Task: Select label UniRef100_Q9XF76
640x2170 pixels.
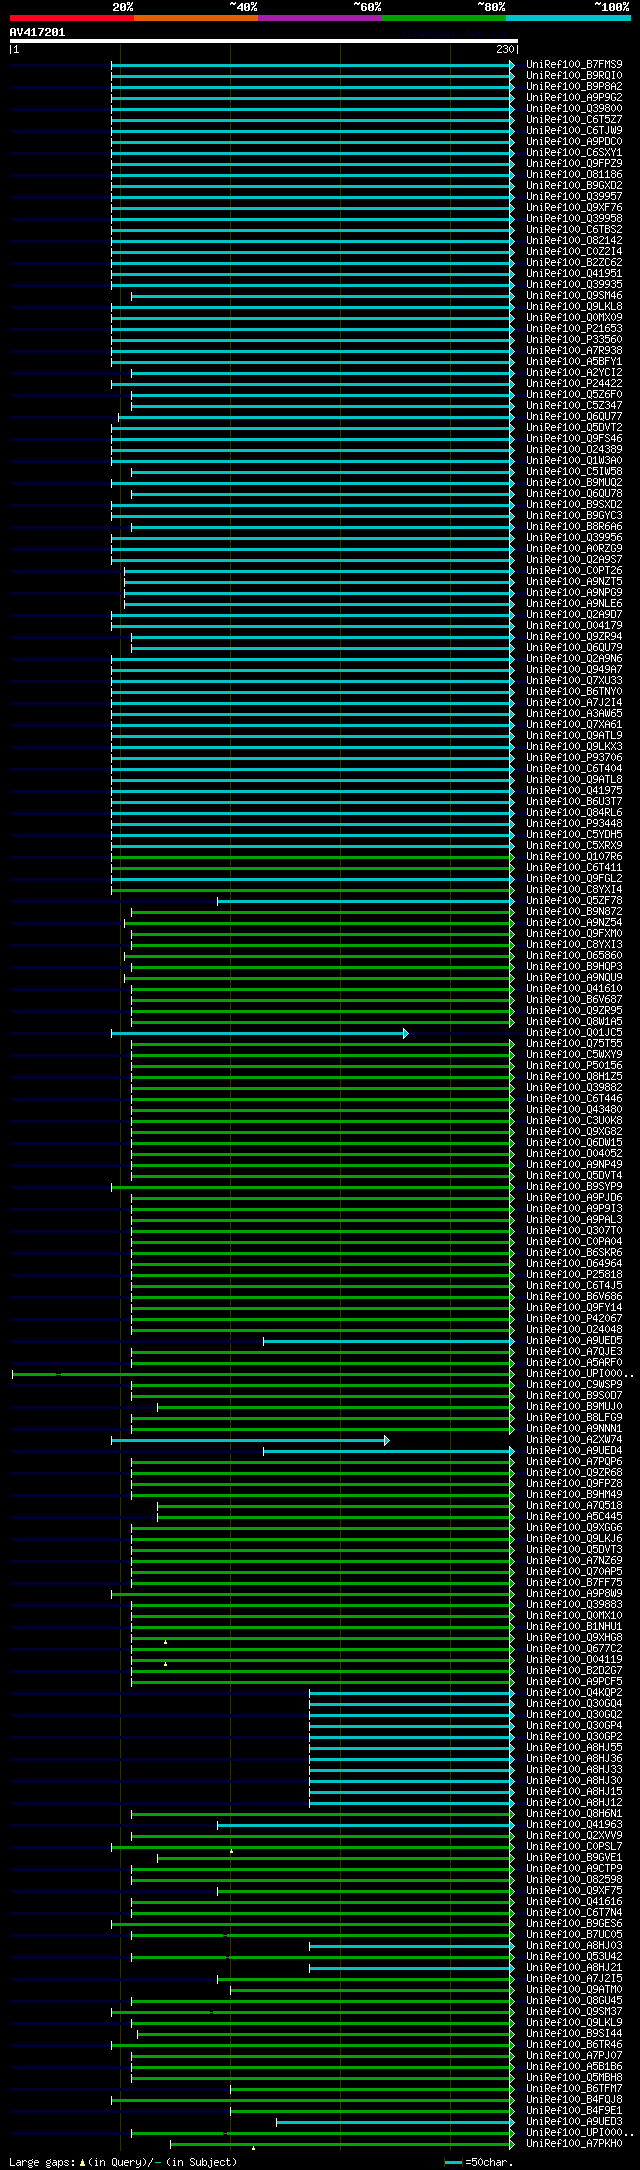Action: pos(574,208)
